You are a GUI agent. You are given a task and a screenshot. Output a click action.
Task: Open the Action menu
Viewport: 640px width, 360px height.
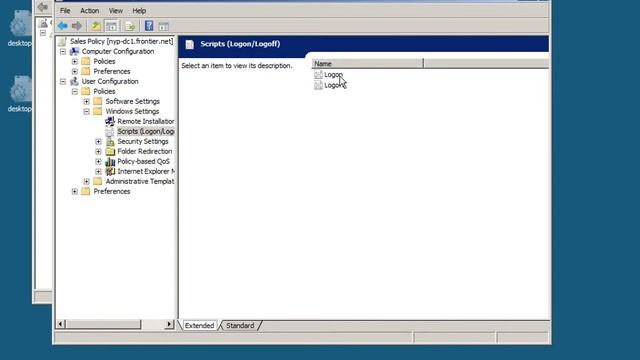click(89, 11)
